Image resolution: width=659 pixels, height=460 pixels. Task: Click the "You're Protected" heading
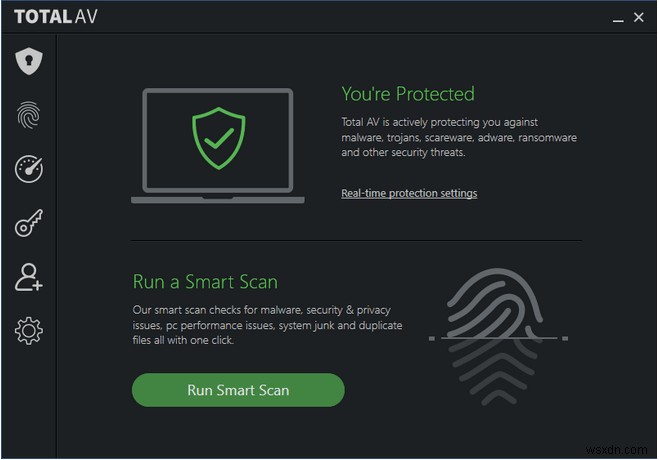pos(408,94)
